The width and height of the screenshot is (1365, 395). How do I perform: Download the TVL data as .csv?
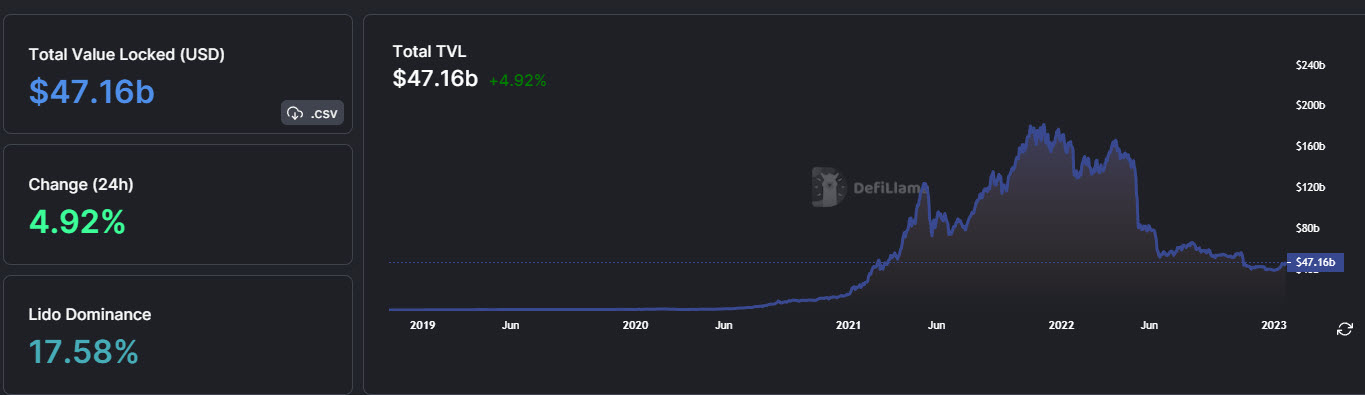point(312,113)
